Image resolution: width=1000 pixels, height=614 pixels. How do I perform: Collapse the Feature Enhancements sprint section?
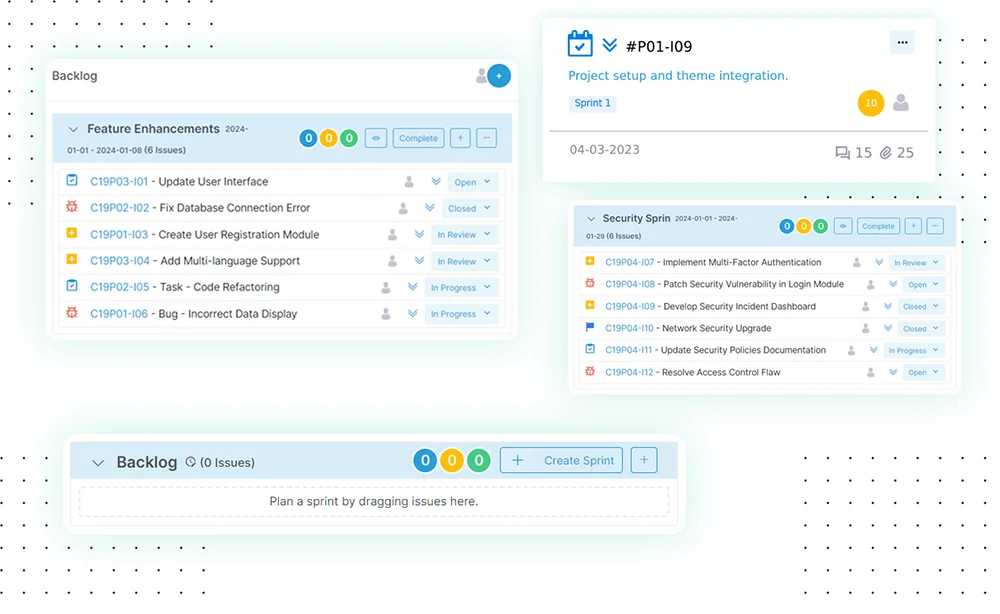[73, 130]
